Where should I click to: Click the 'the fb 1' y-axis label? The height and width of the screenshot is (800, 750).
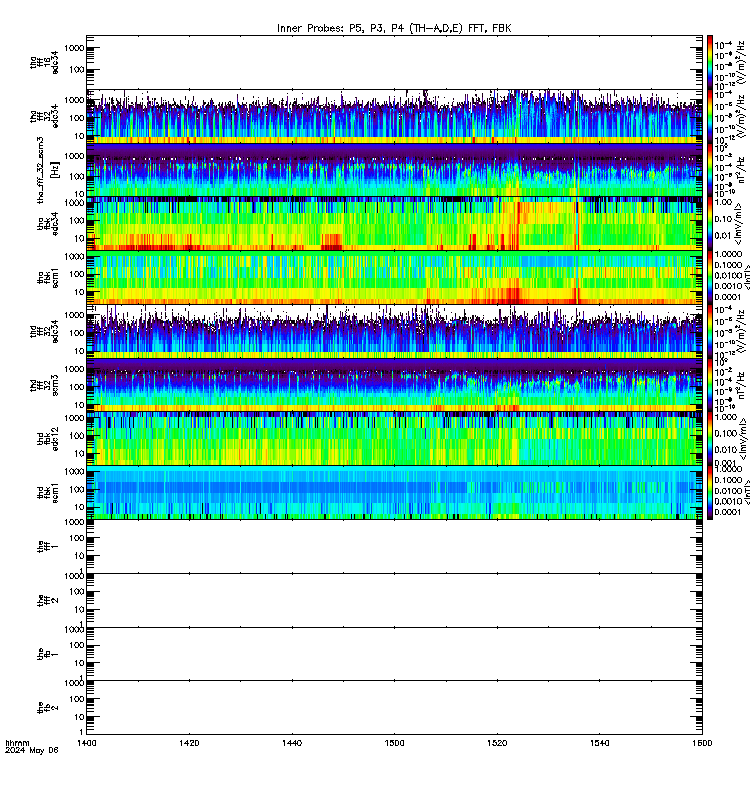48,654
